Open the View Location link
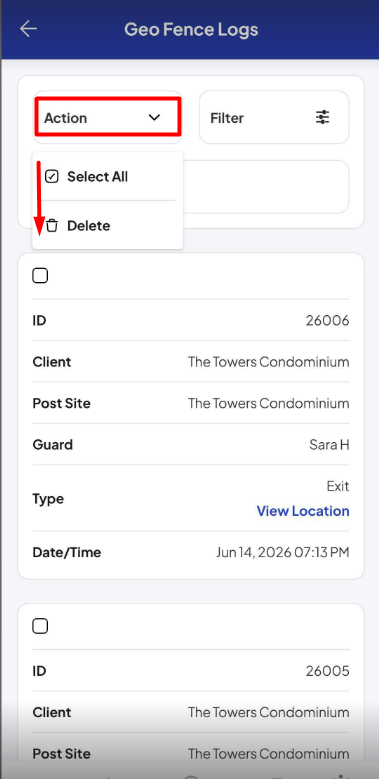 (x=303, y=511)
